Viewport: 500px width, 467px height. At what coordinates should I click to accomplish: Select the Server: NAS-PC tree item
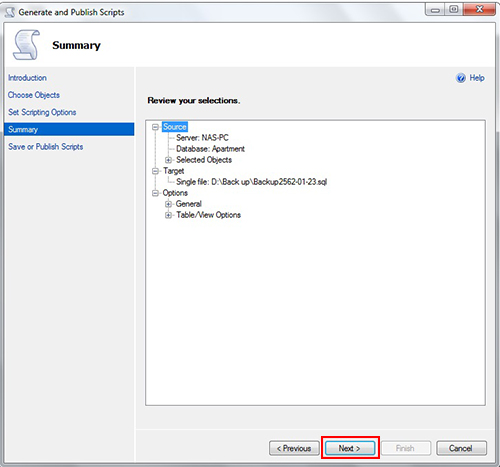coord(202,138)
